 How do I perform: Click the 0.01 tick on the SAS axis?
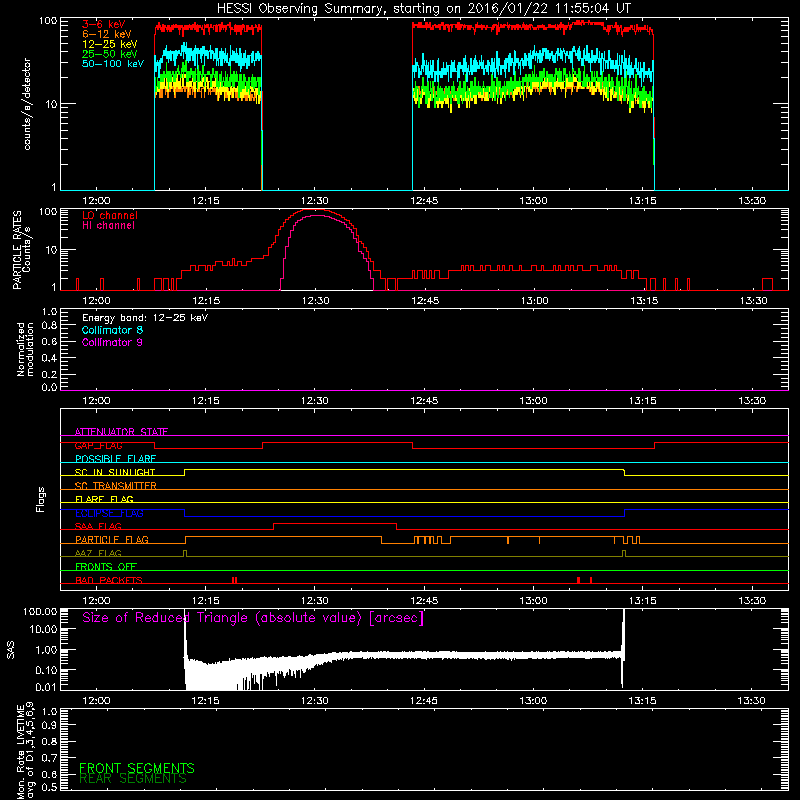click(x=46, y=687)
